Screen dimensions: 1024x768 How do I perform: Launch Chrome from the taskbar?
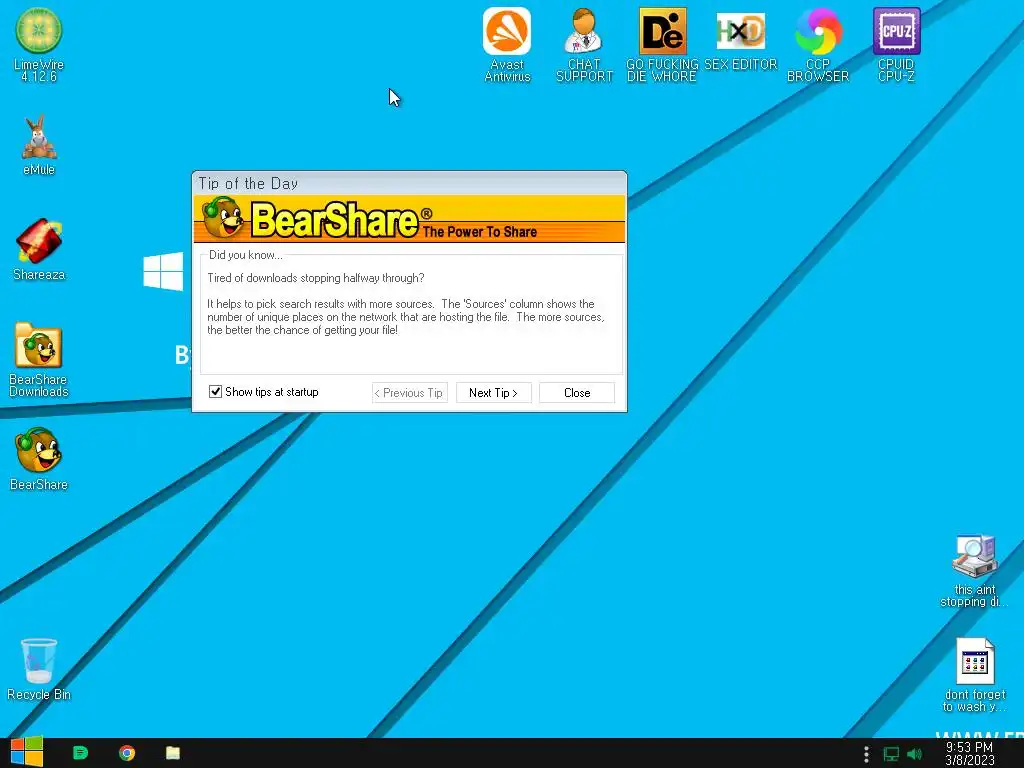coord(127,753)
